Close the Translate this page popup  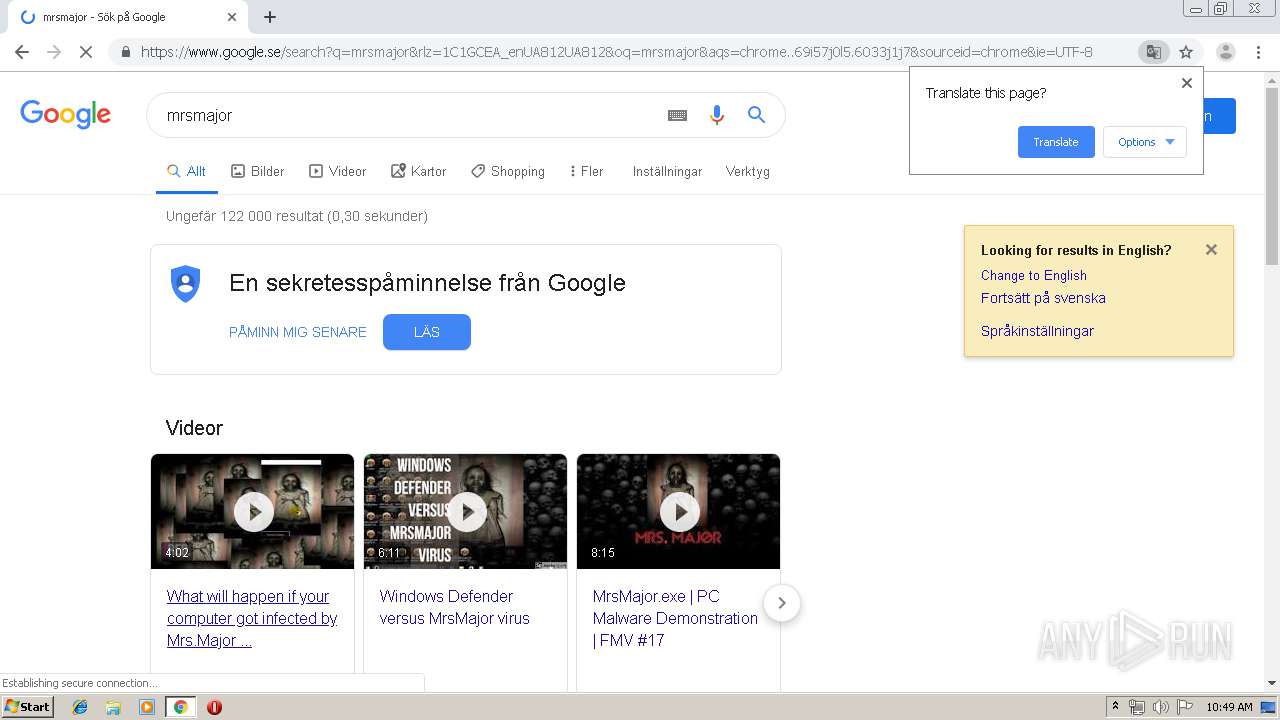coord(1187,83)
